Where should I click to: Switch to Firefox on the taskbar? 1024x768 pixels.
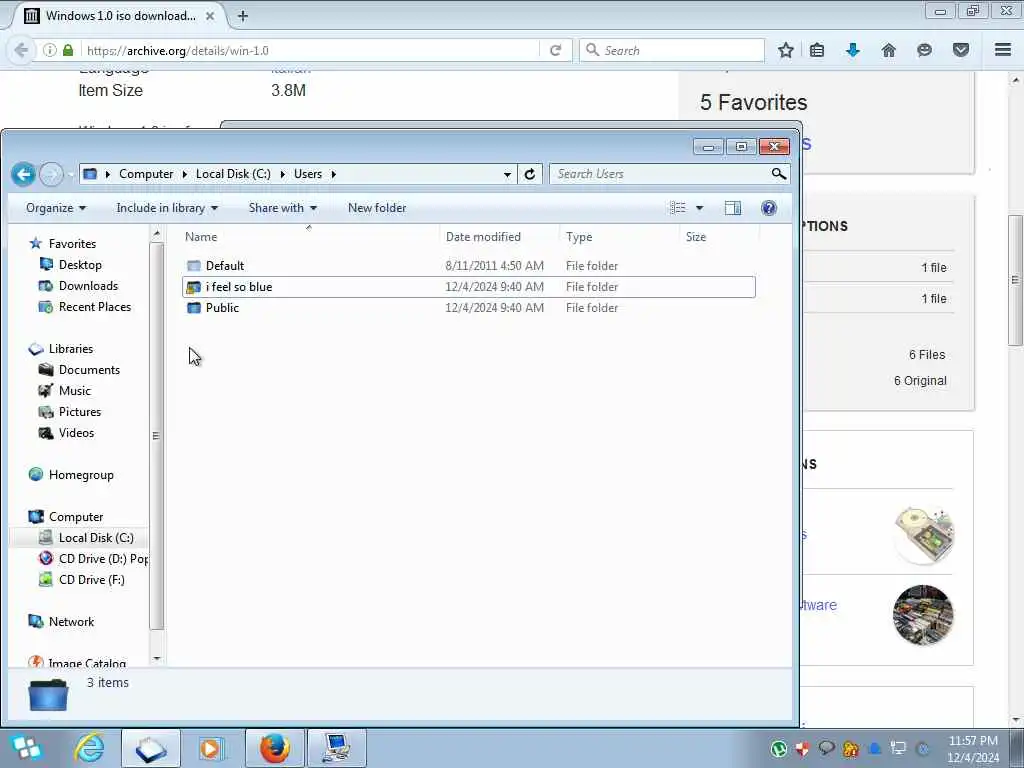(x=275, y=748)
